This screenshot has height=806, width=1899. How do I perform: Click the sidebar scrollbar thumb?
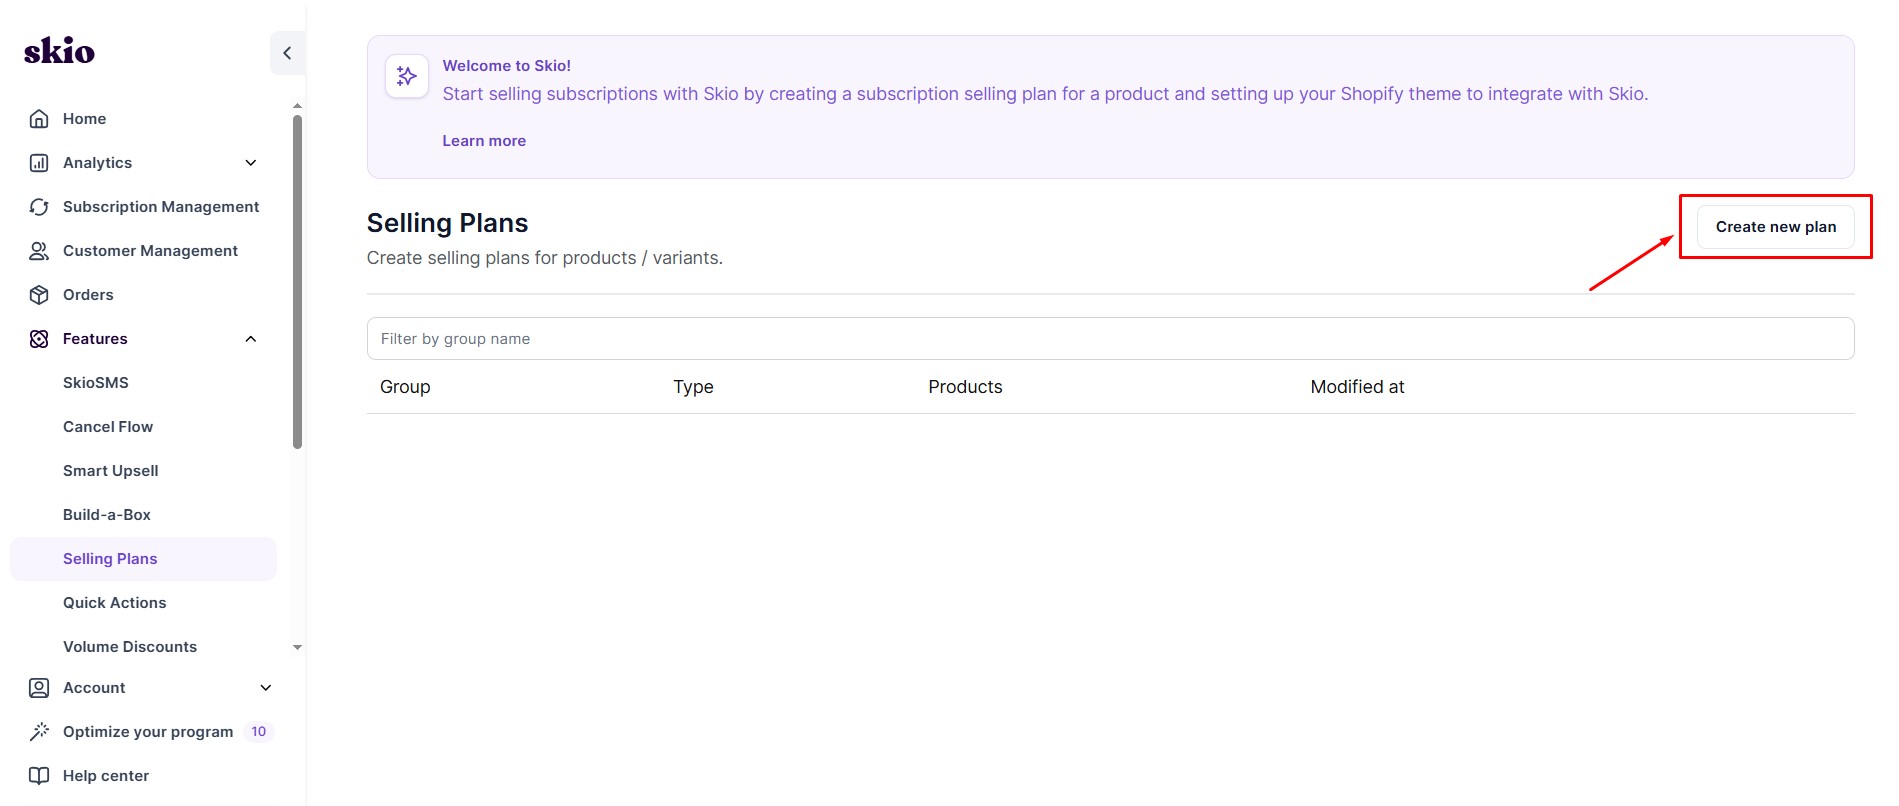(297, 282)
